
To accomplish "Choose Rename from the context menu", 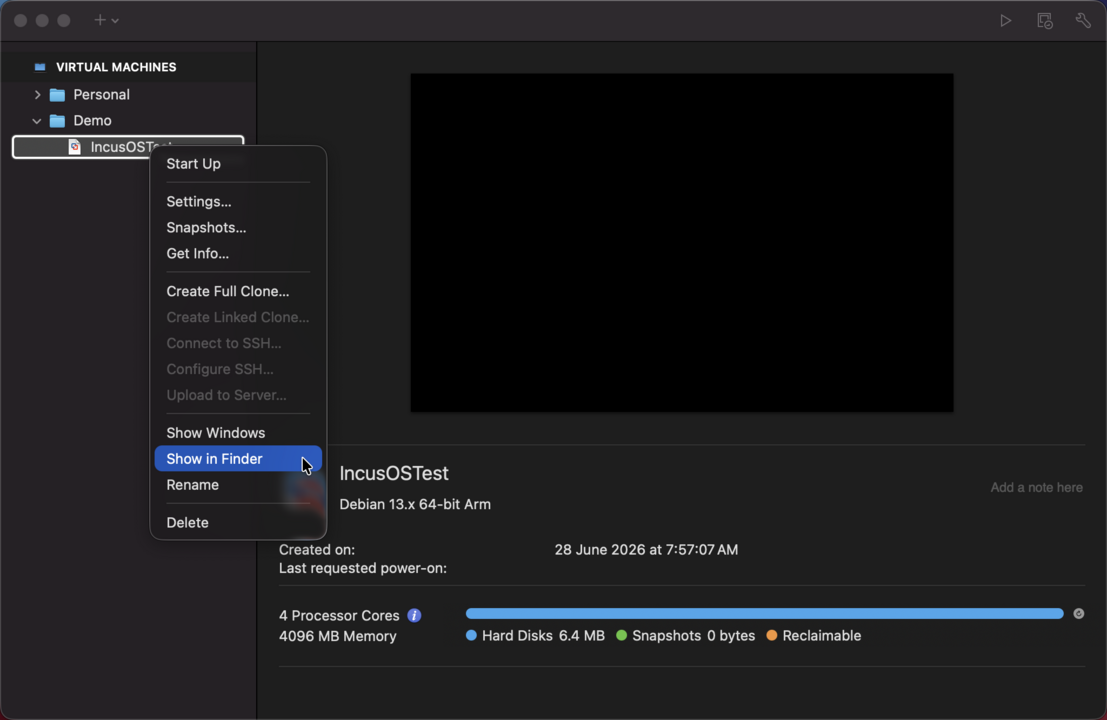I will tap(238, 485).
